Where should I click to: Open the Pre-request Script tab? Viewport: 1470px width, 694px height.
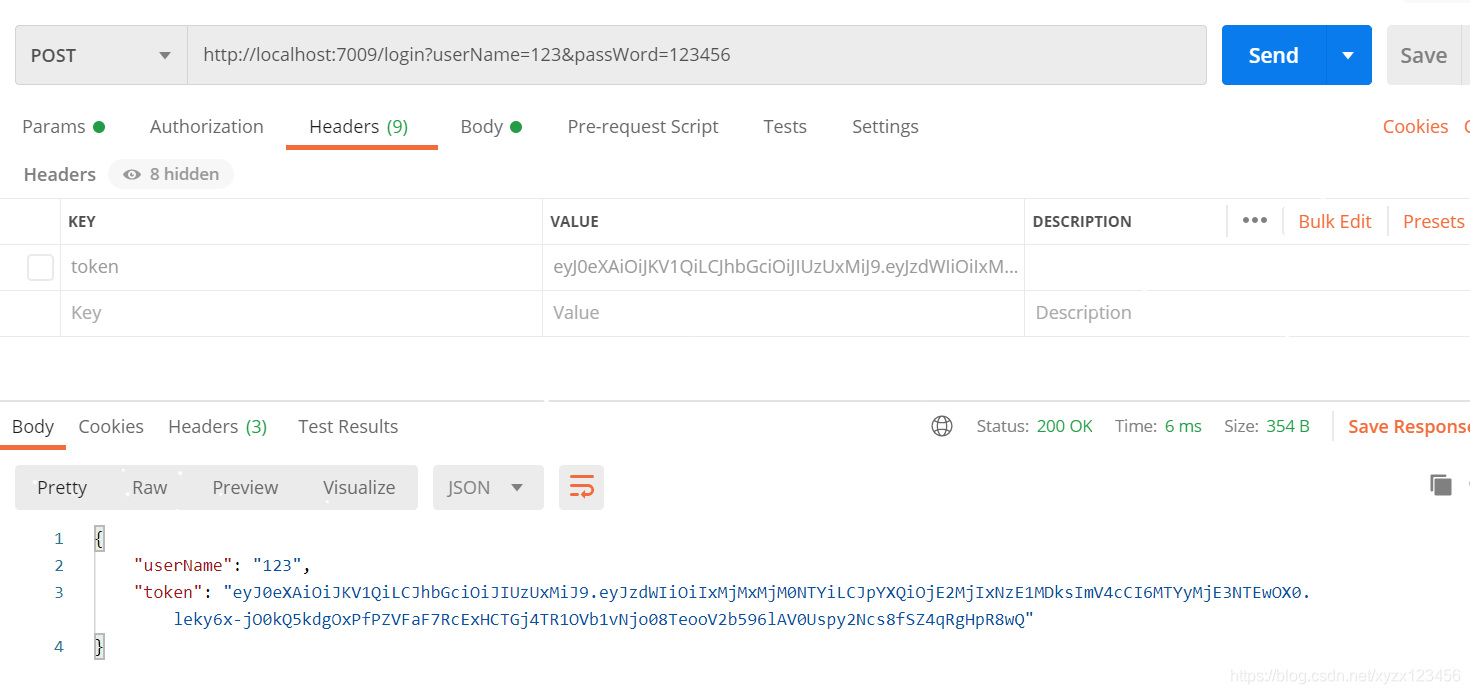coord(643,126)
